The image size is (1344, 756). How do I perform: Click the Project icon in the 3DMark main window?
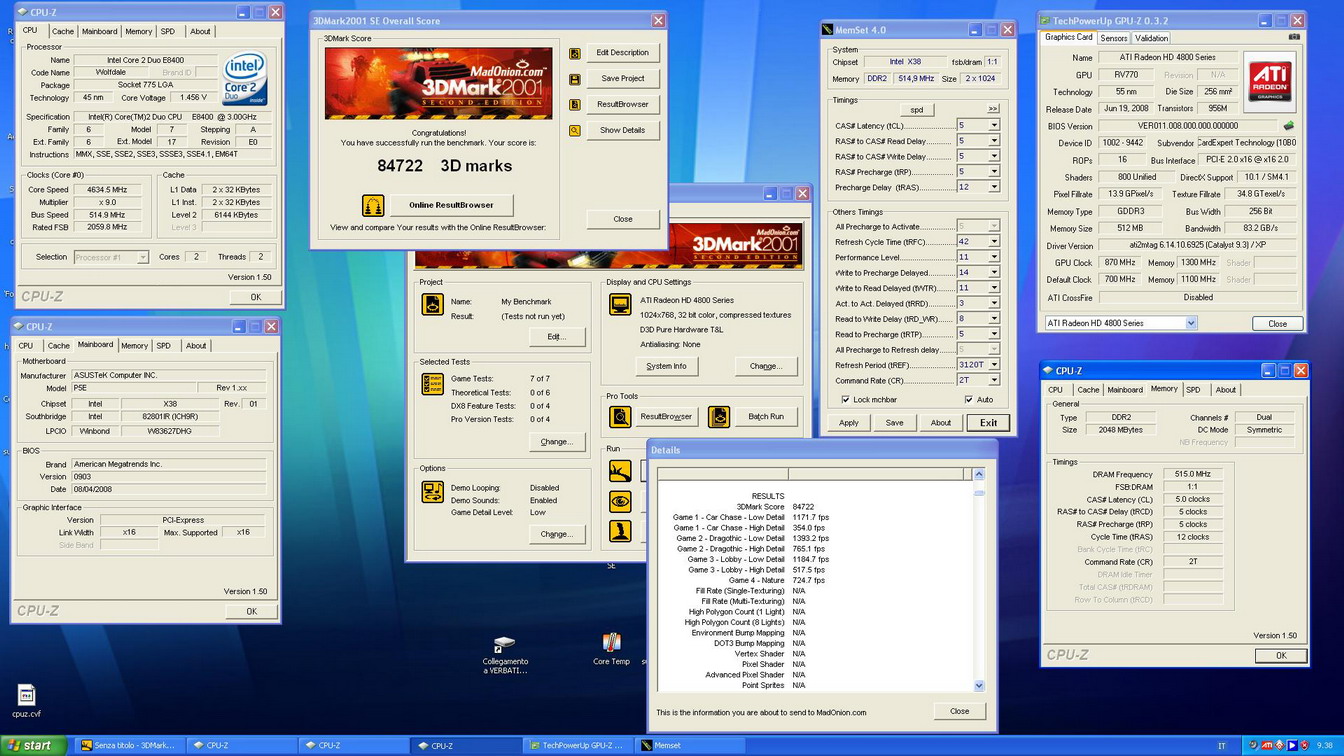tap(432, 304)
